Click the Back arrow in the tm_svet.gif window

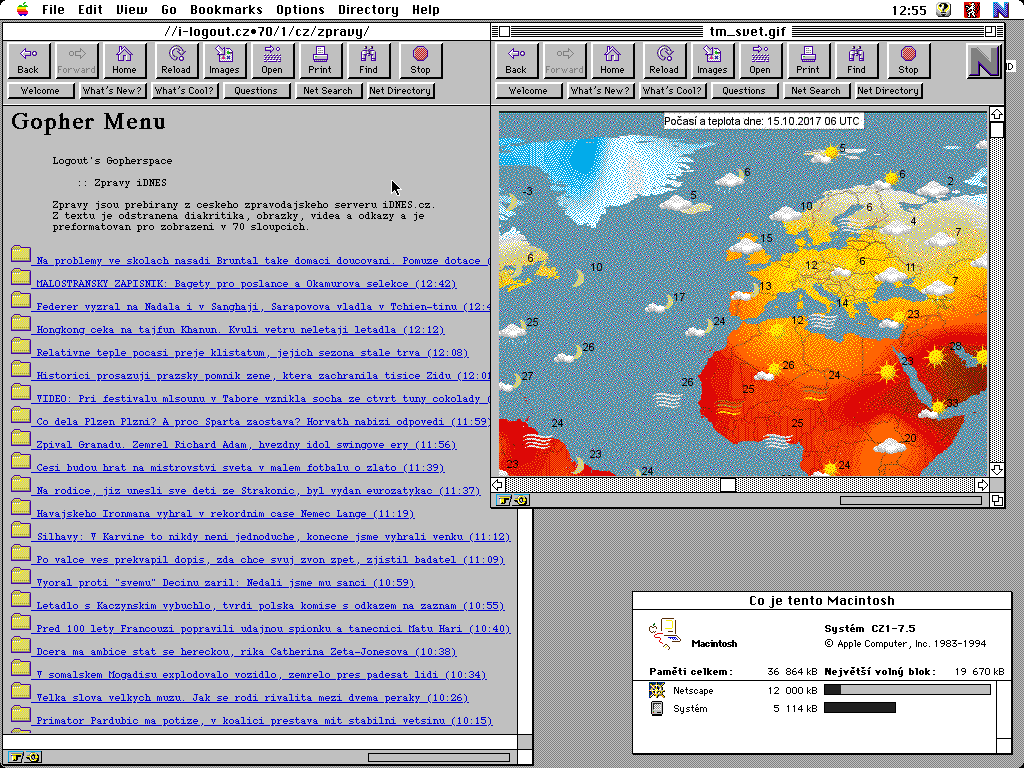pos(516,60)
